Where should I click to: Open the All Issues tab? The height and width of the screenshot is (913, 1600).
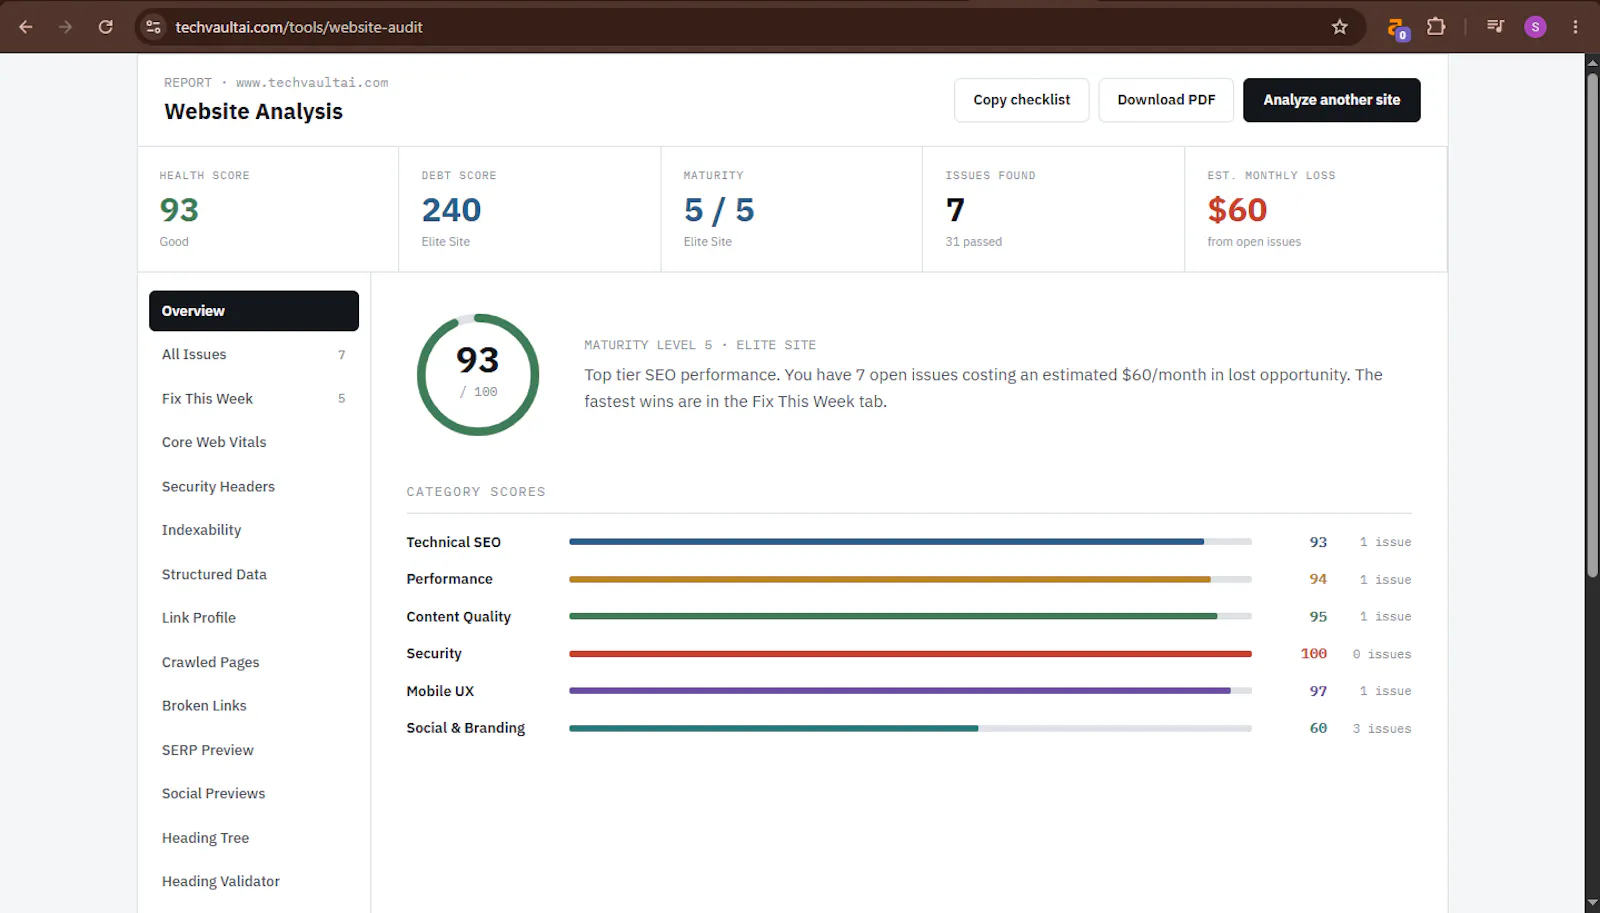(254, 354)
